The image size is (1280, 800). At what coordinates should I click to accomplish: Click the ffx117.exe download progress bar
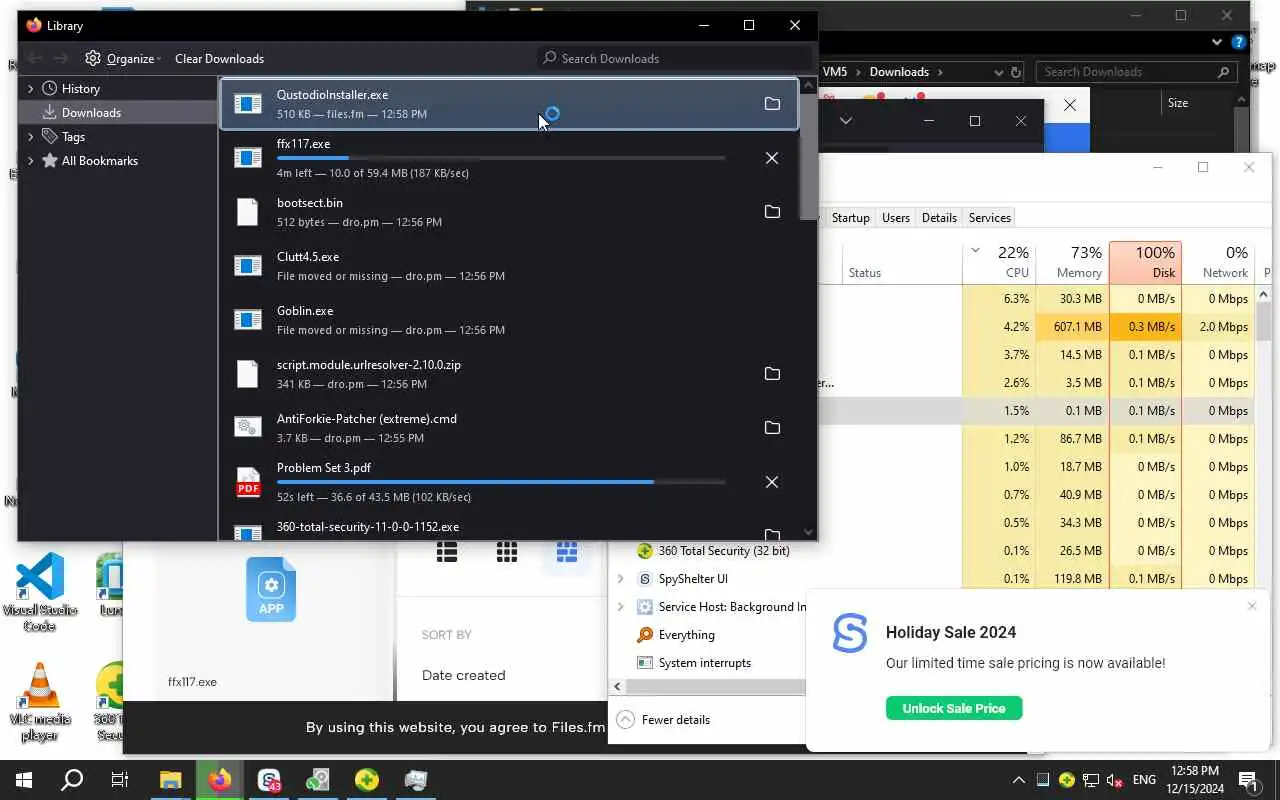[x=501, y=158]
